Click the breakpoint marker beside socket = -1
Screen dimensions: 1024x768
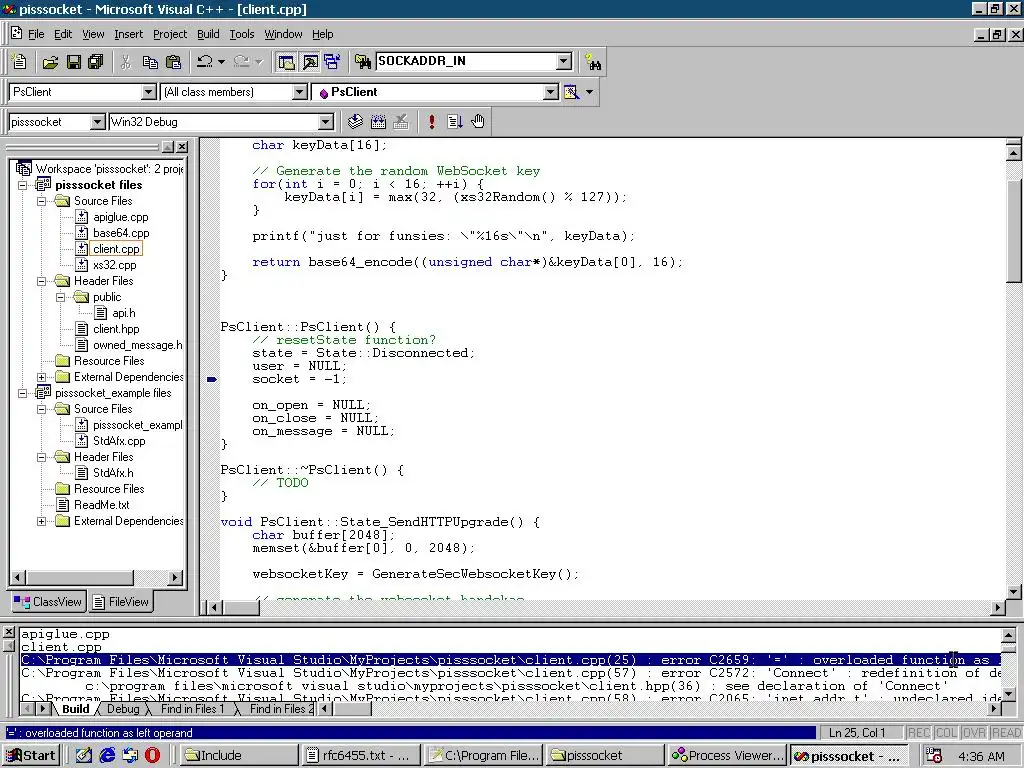tap(212, 379)
